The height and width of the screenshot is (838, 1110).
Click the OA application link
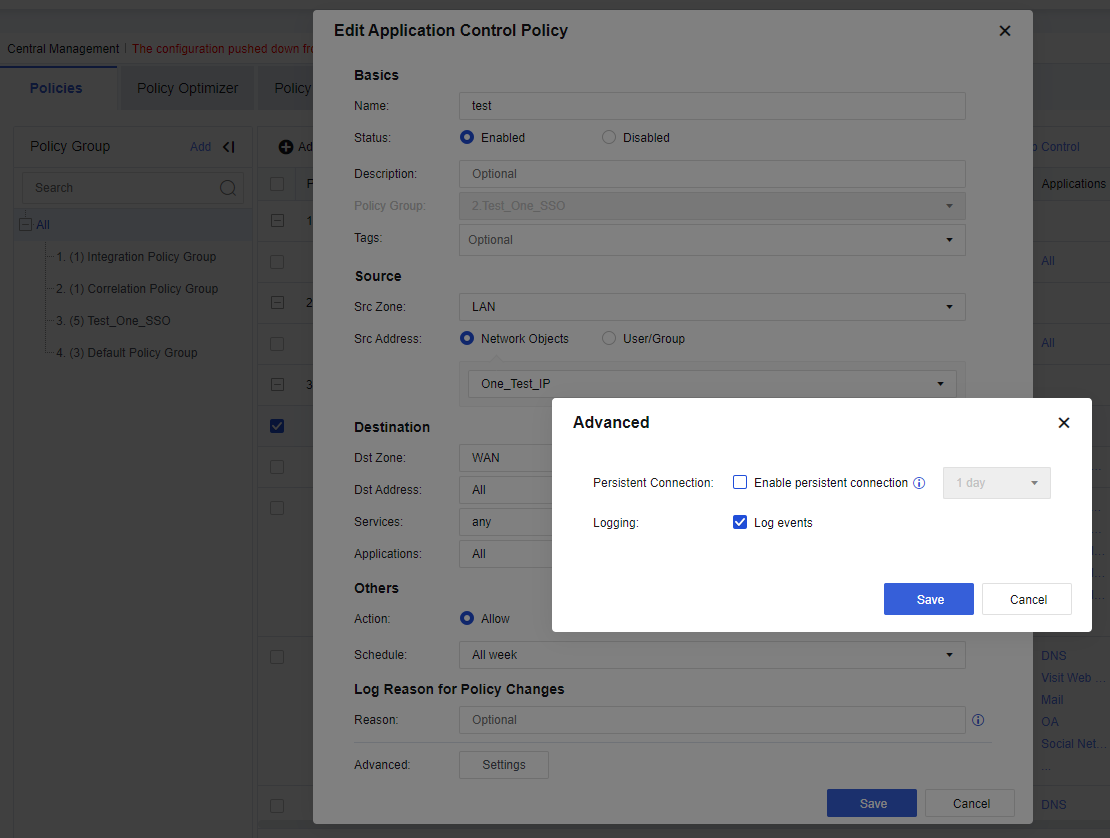[x=1049, y=722]
